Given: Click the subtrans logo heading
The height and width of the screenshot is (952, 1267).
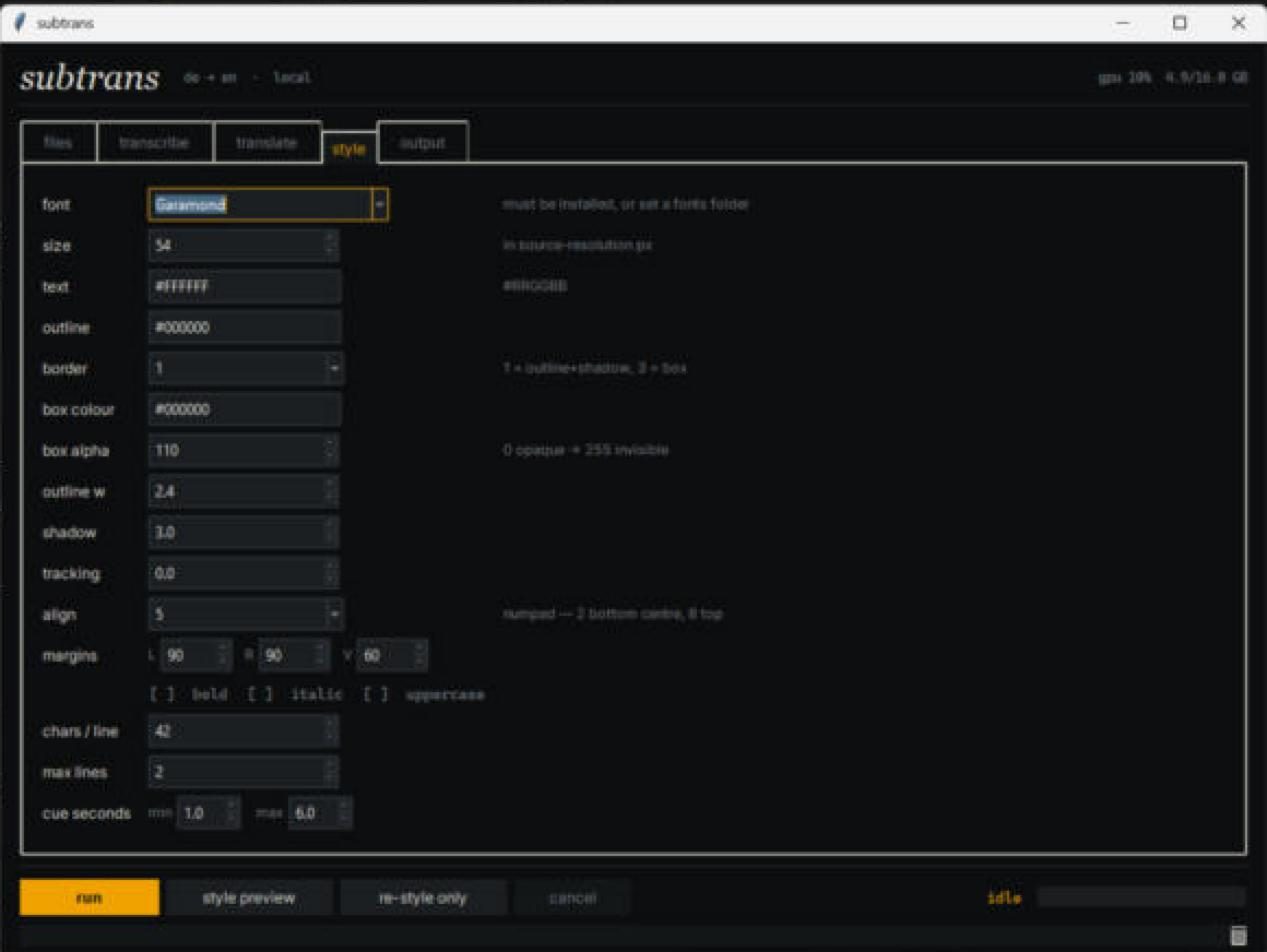Looking at the screenshot, I should (89, 78).
